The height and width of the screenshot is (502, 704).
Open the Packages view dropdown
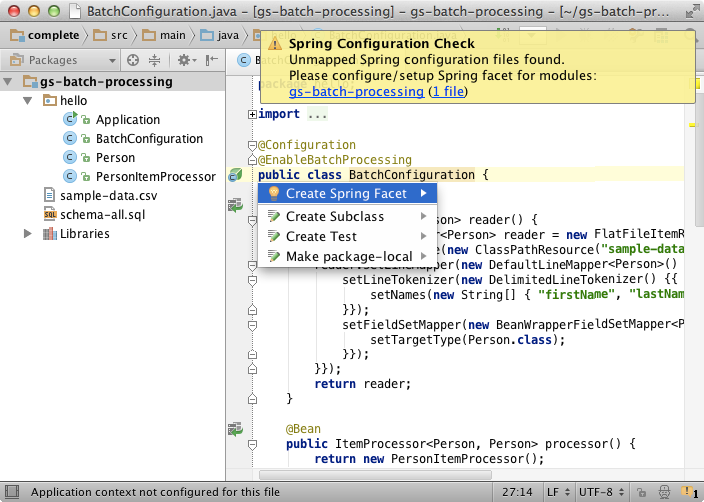click(60, 60)
